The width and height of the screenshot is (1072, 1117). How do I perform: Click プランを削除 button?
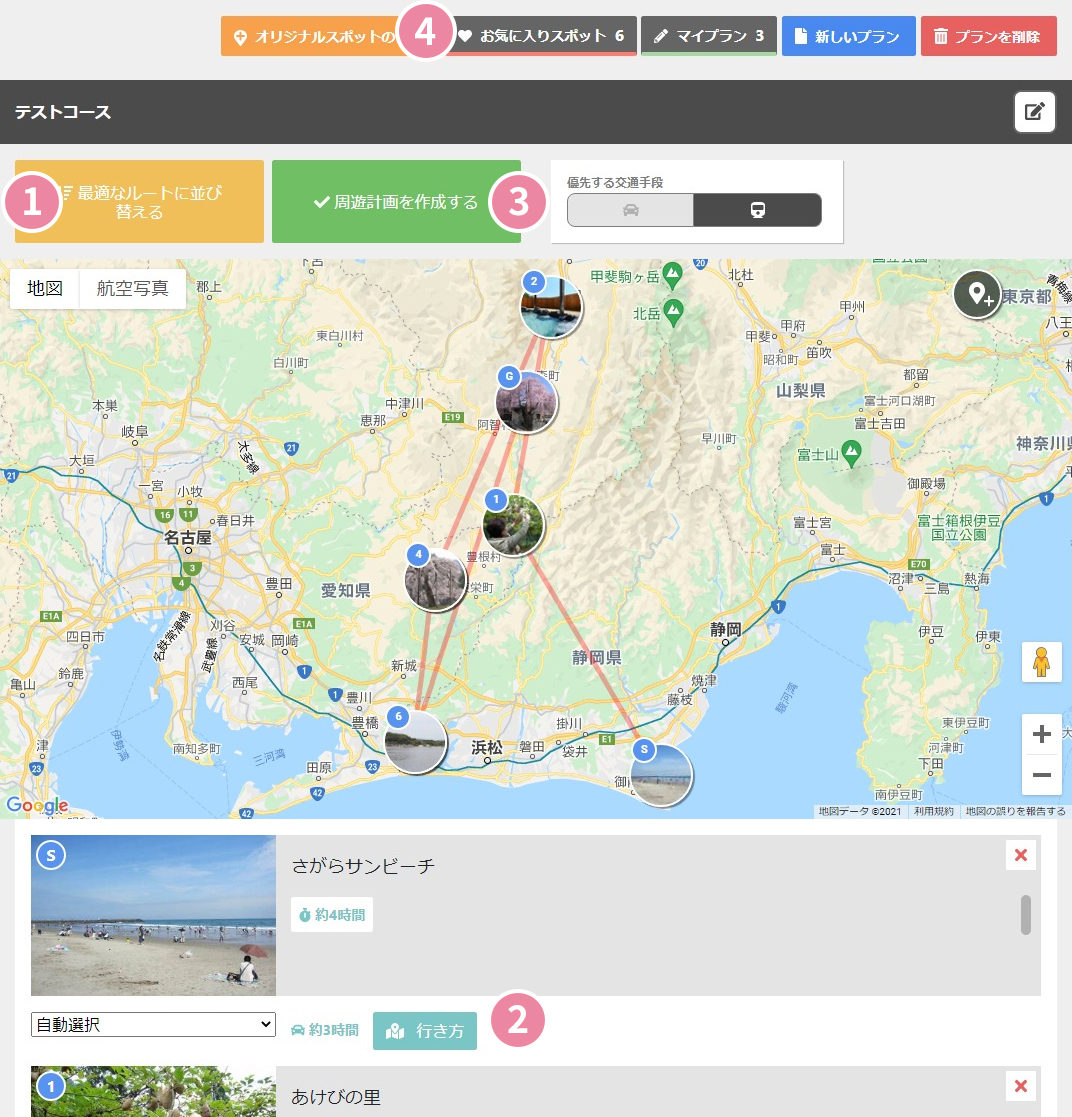point(988,36)
